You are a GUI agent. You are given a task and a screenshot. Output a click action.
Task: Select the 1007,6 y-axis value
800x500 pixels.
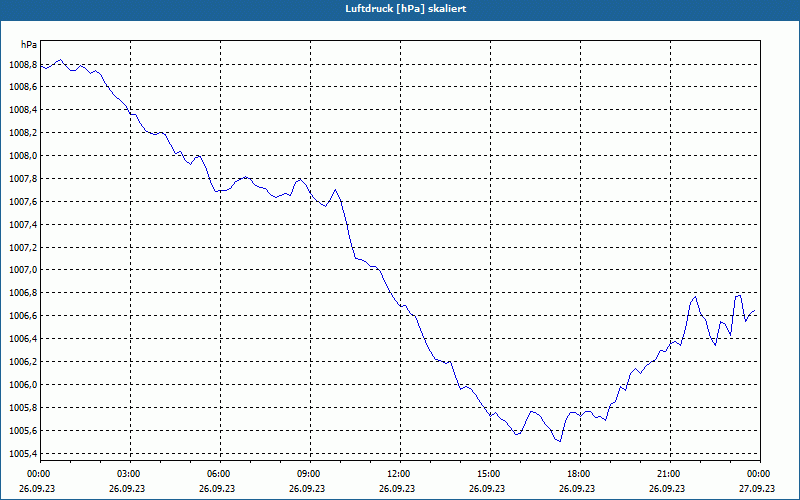(x=23, y=202)
